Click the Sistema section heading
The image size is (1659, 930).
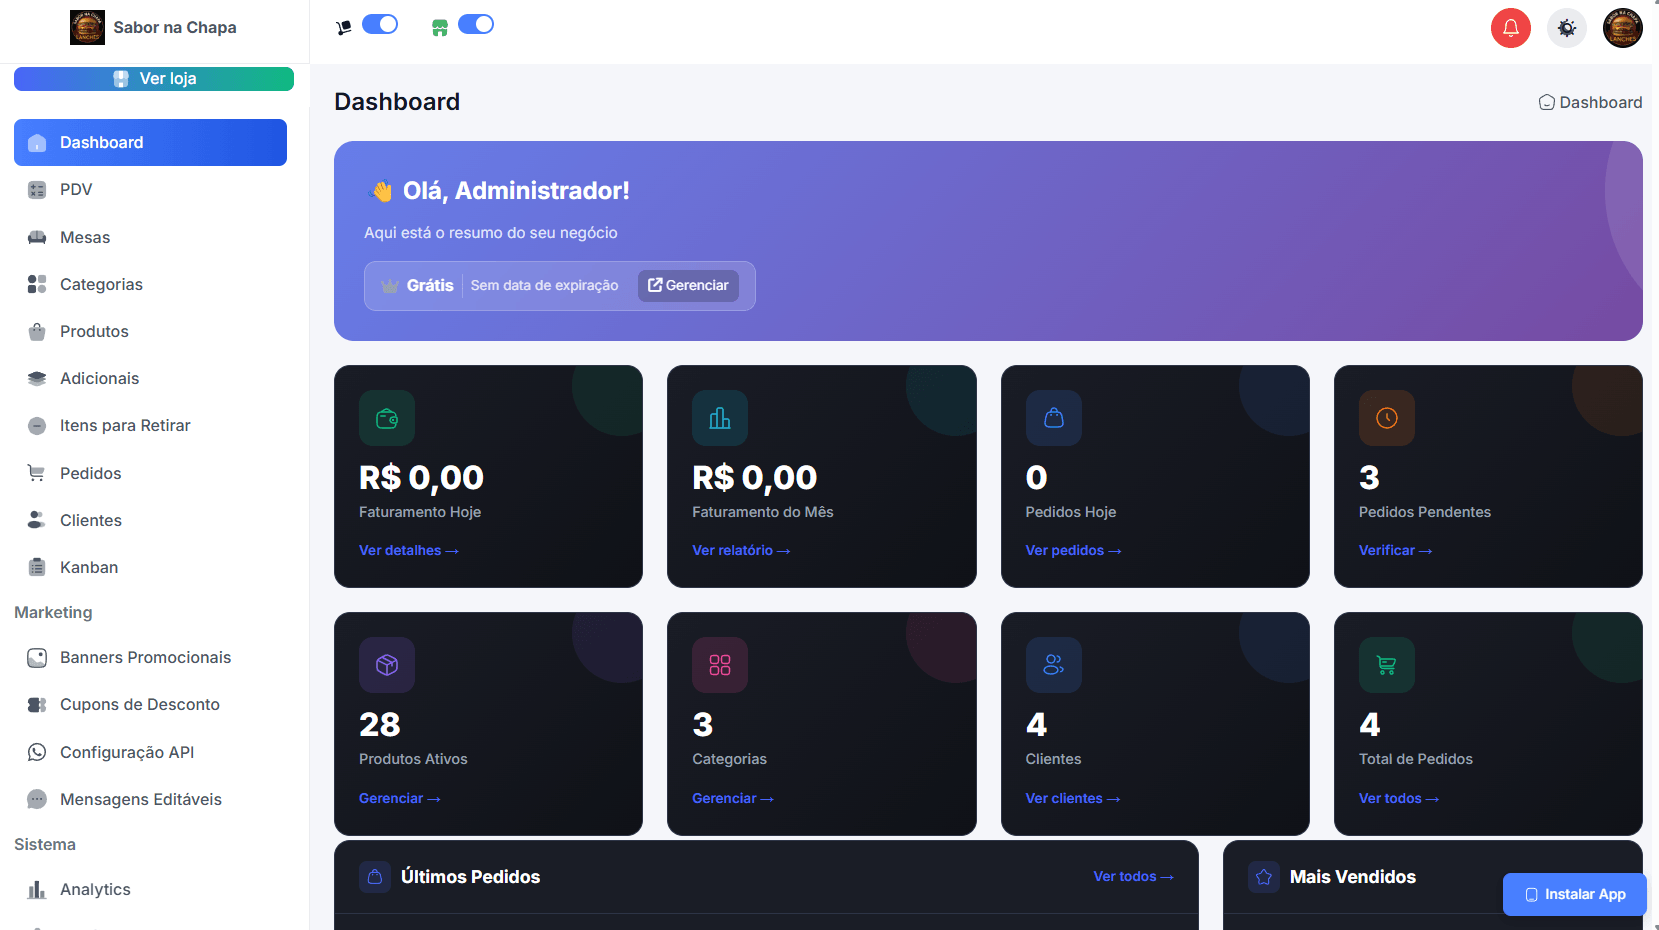tap(45, 844)
